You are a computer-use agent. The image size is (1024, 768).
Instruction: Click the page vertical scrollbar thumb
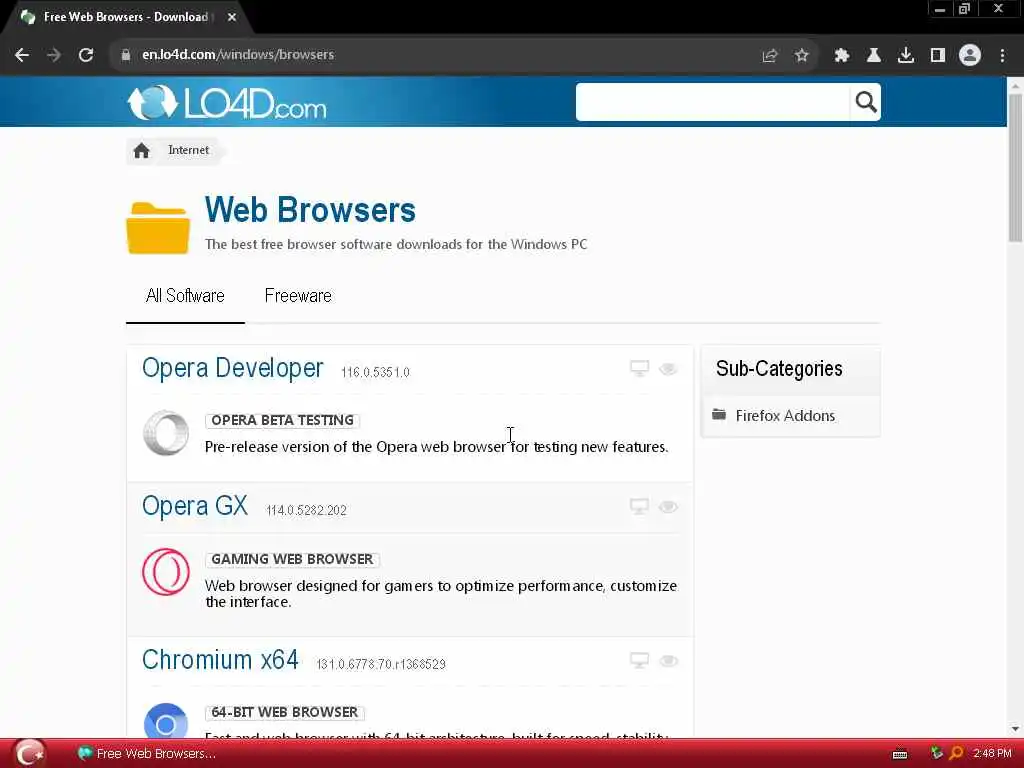click(x=1015, y=168)
